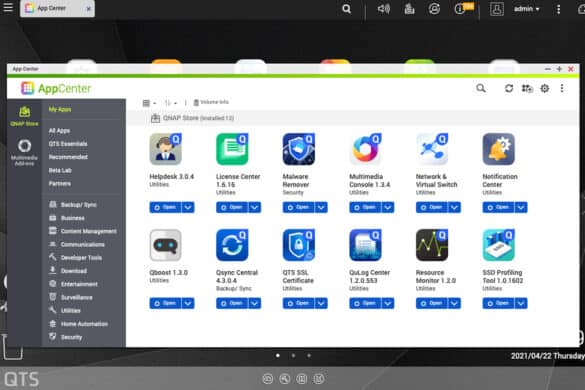The image size is (585, 390).
Task: Open Network & Virtual Switch app icon
Action: coord(432,149)
